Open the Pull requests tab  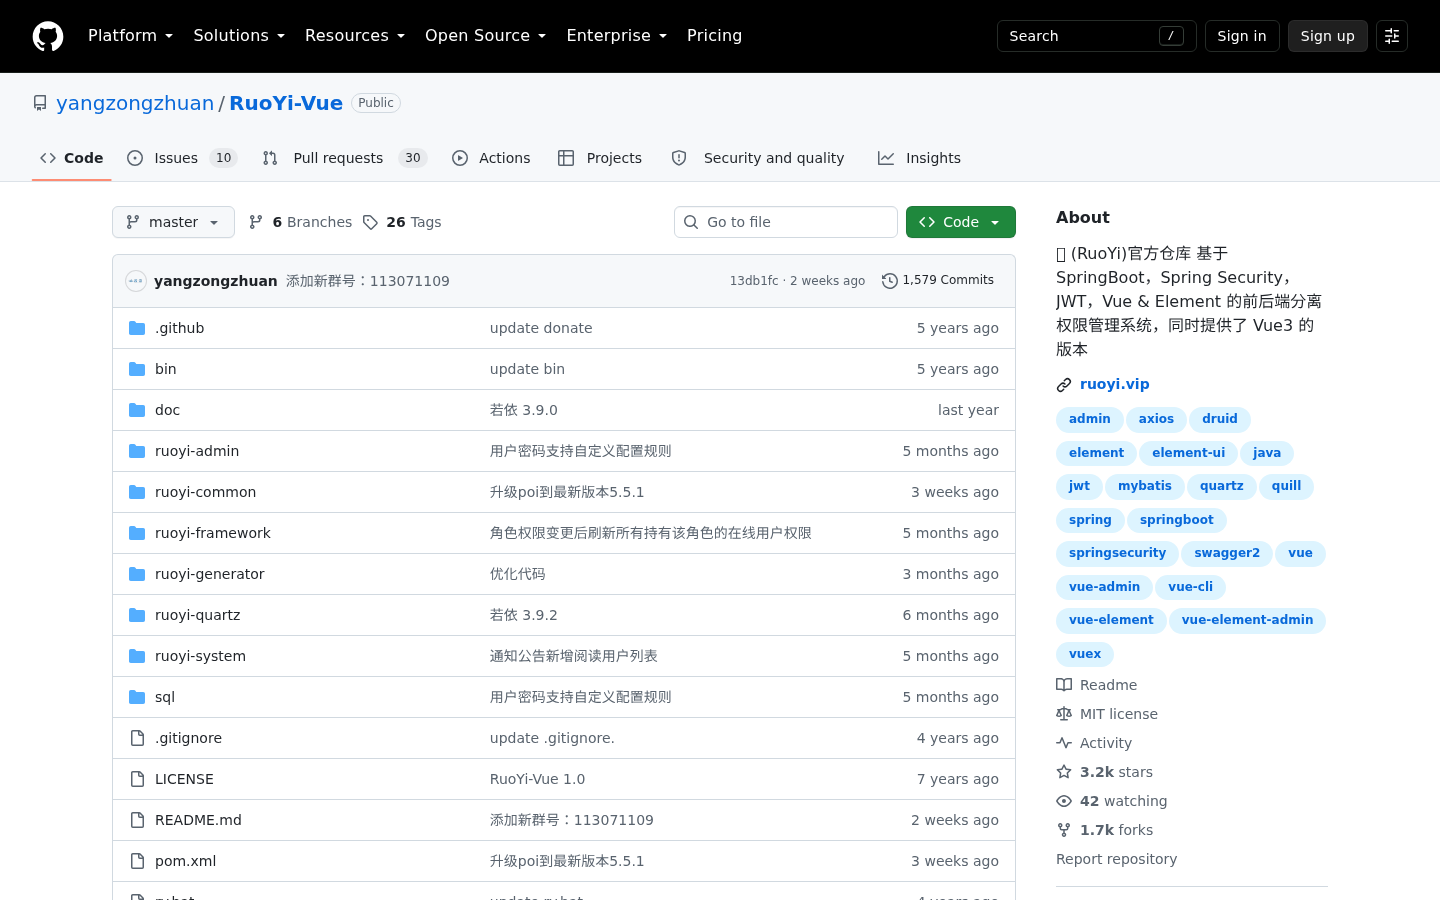click(345, 158)
